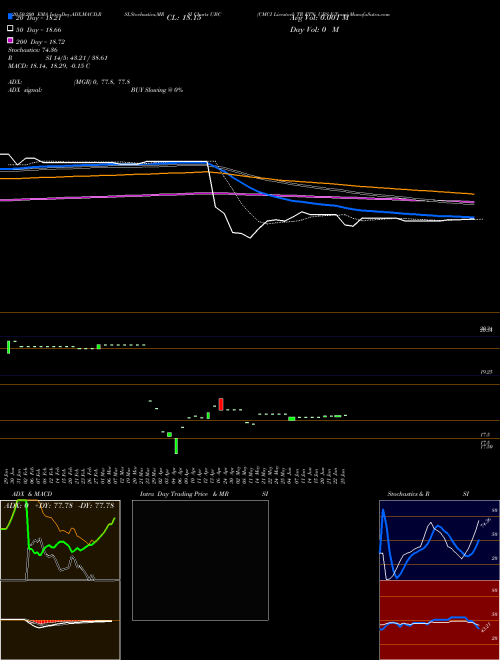Open the empty Intra Day Trading Price panel
The image size is (500, 660).
[200, 560]
